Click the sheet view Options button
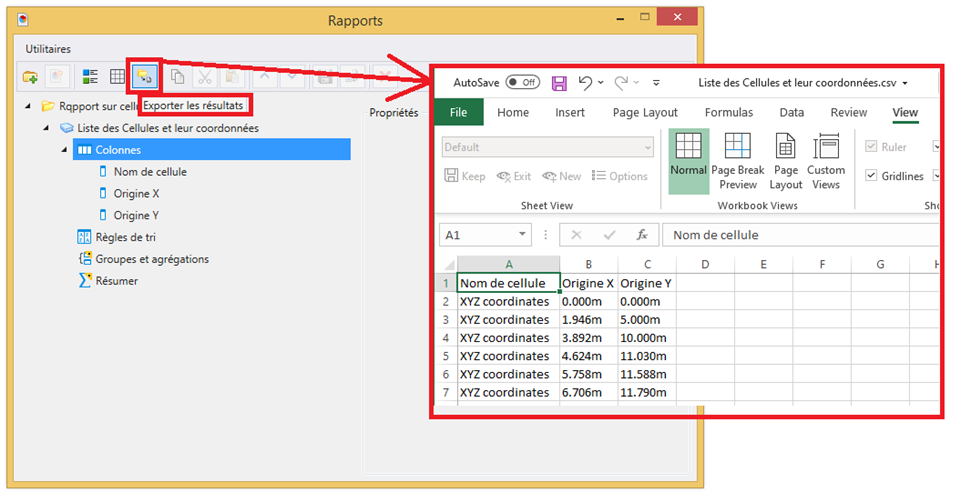 coord(620,176)
